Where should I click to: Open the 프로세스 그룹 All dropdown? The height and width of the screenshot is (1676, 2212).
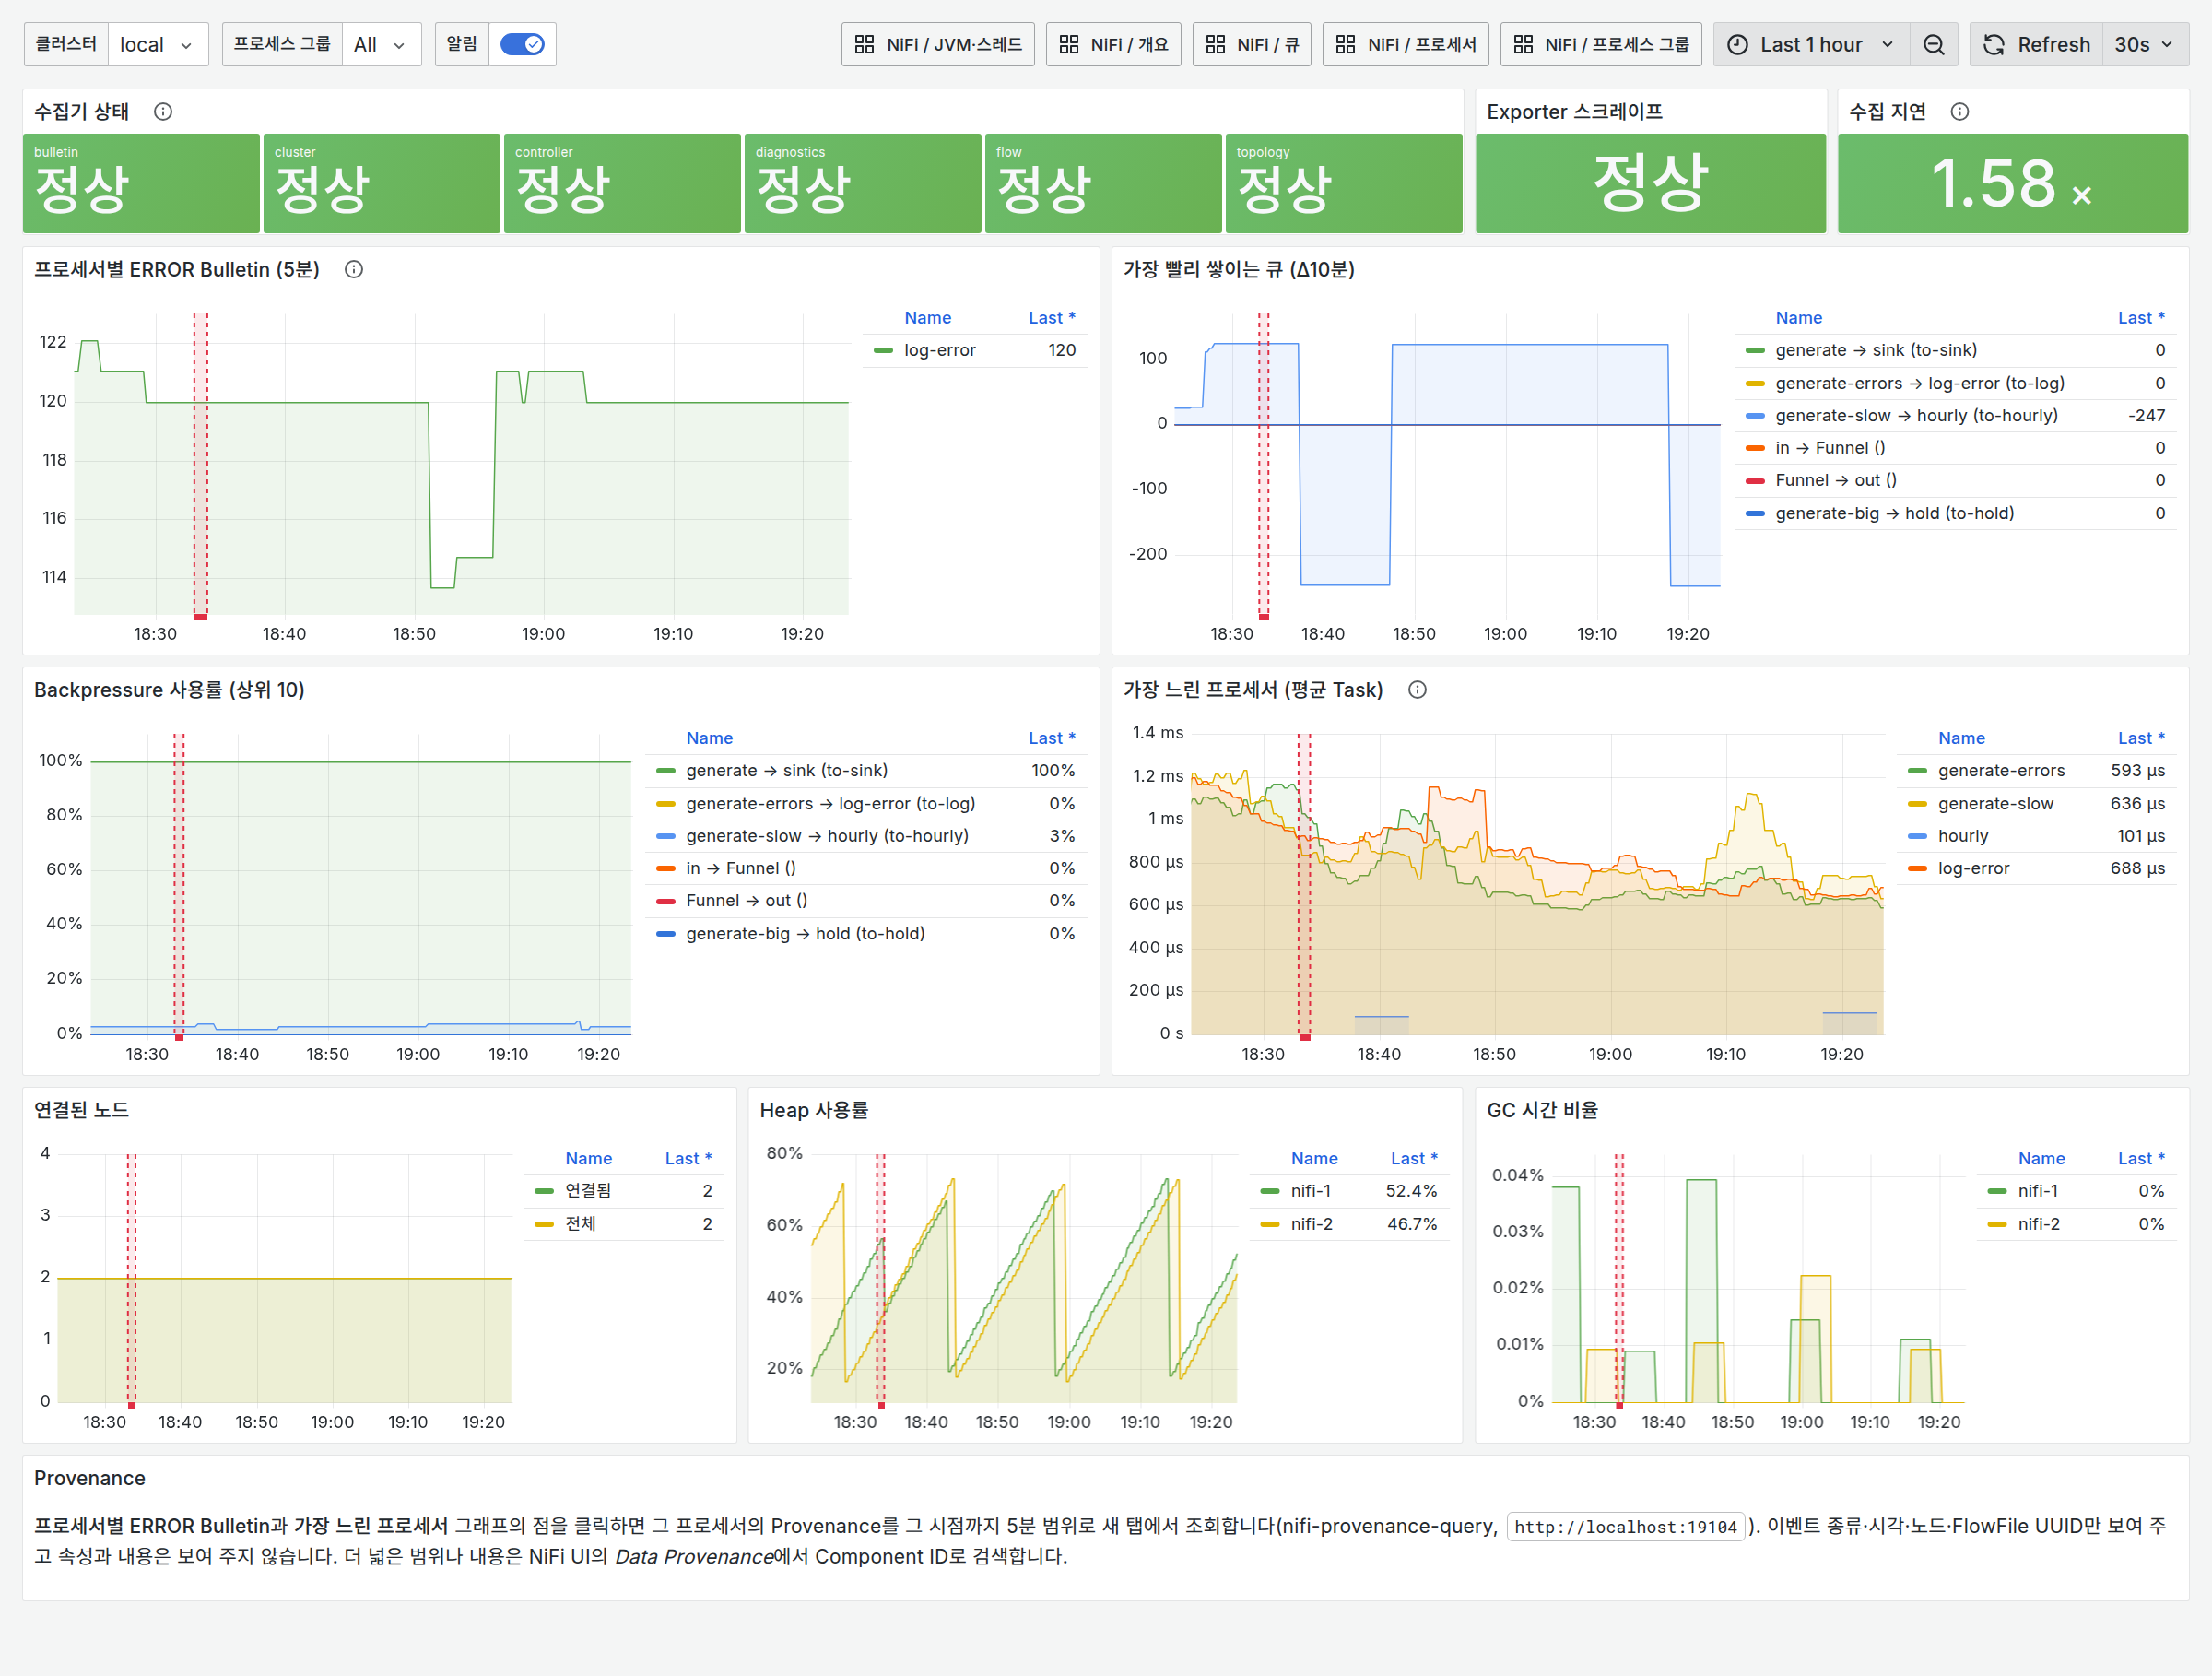point(380,44)
